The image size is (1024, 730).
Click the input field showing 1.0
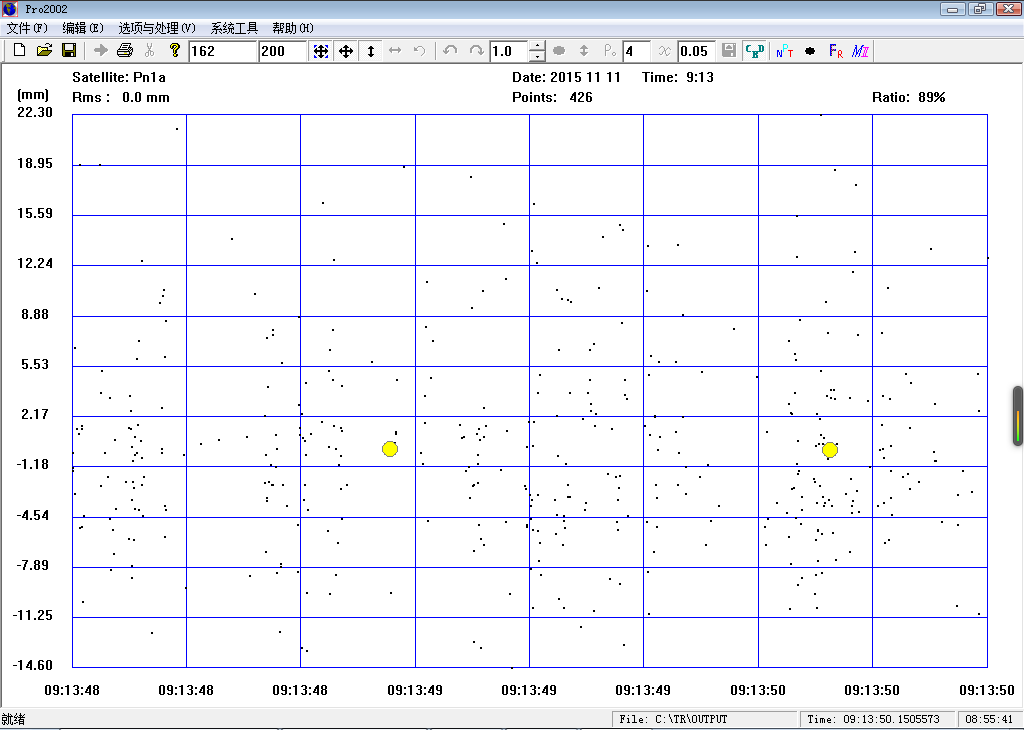tap(509, 51)
